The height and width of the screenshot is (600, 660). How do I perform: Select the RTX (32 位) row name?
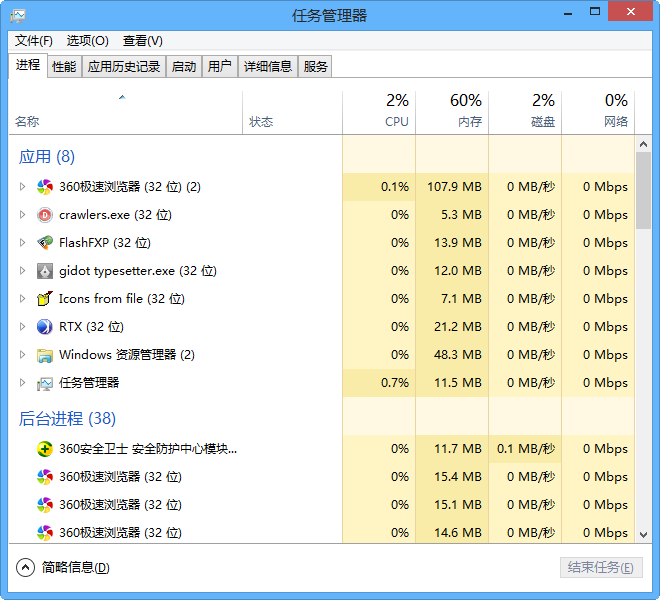click(91, 326)
